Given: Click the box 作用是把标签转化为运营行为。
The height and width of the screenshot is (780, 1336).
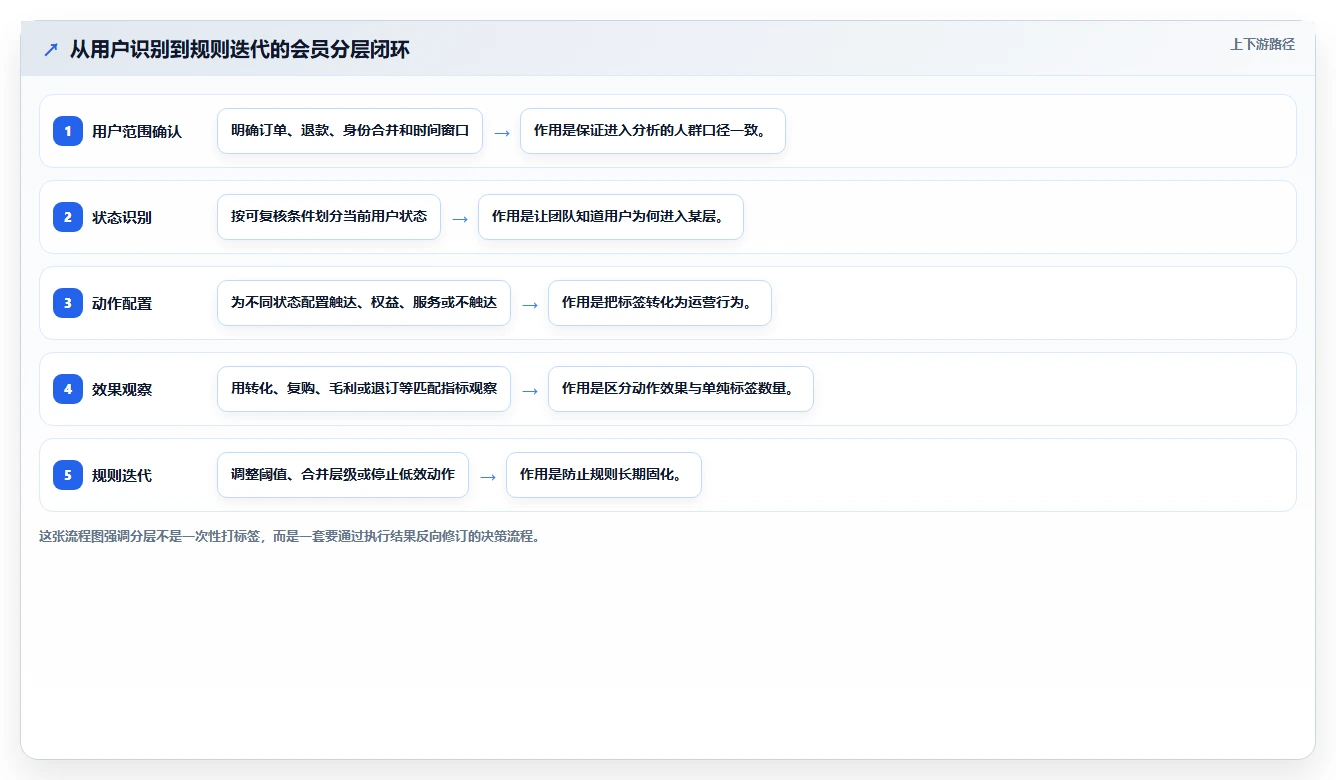Looking at the screenshot, I should point(660,303).
